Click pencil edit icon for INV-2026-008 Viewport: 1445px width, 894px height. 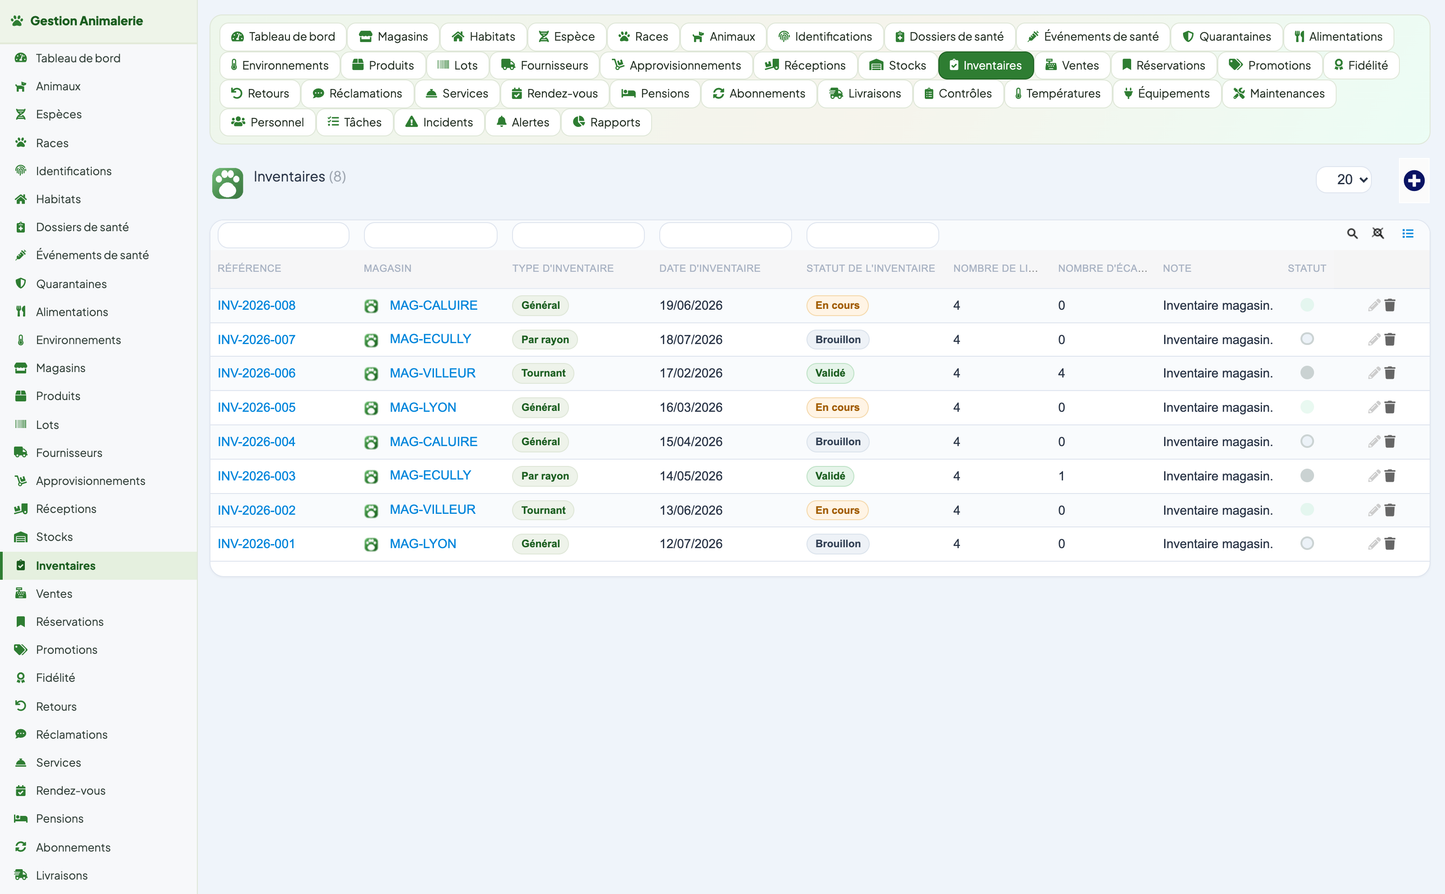click(x=1373, y=305)
